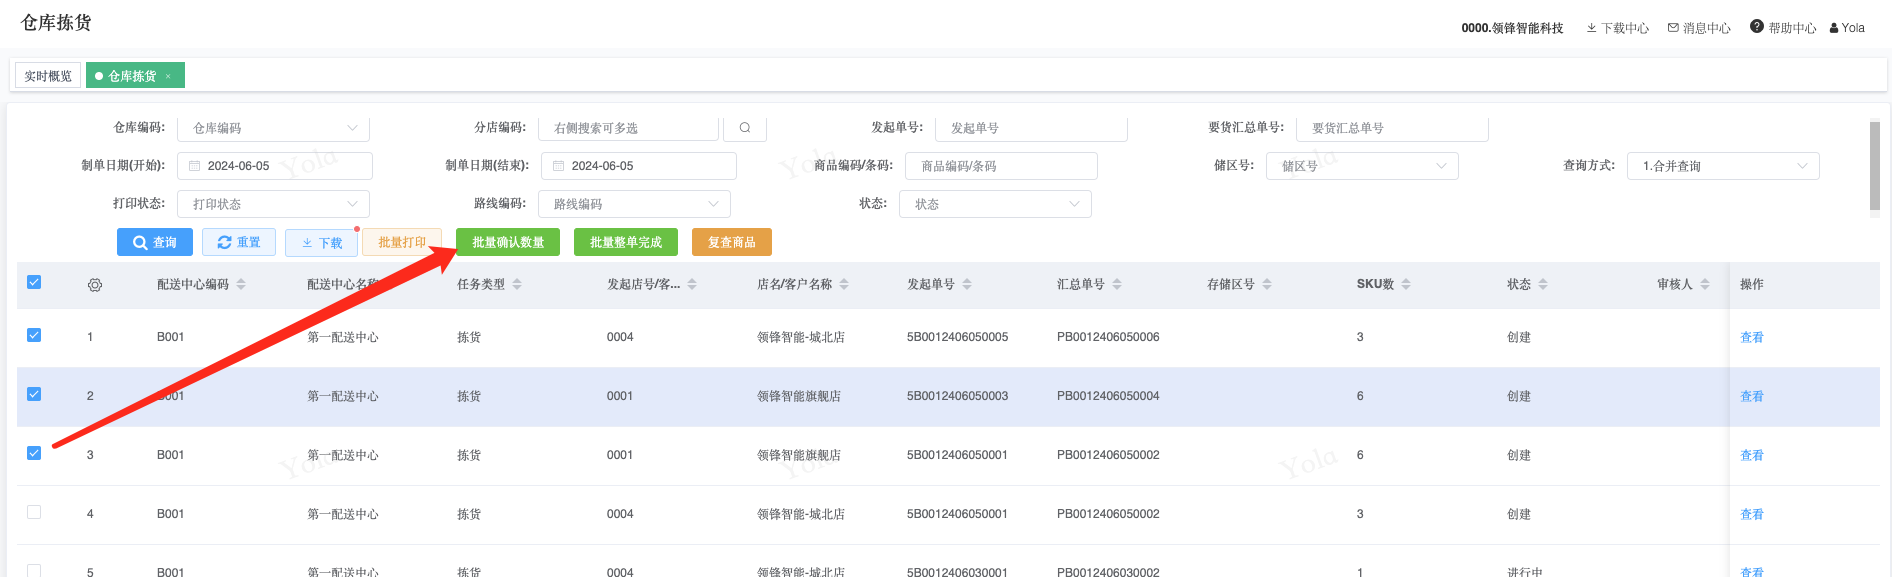
Task: Toggle the select-all header checkbox
Action: (34, 283)
